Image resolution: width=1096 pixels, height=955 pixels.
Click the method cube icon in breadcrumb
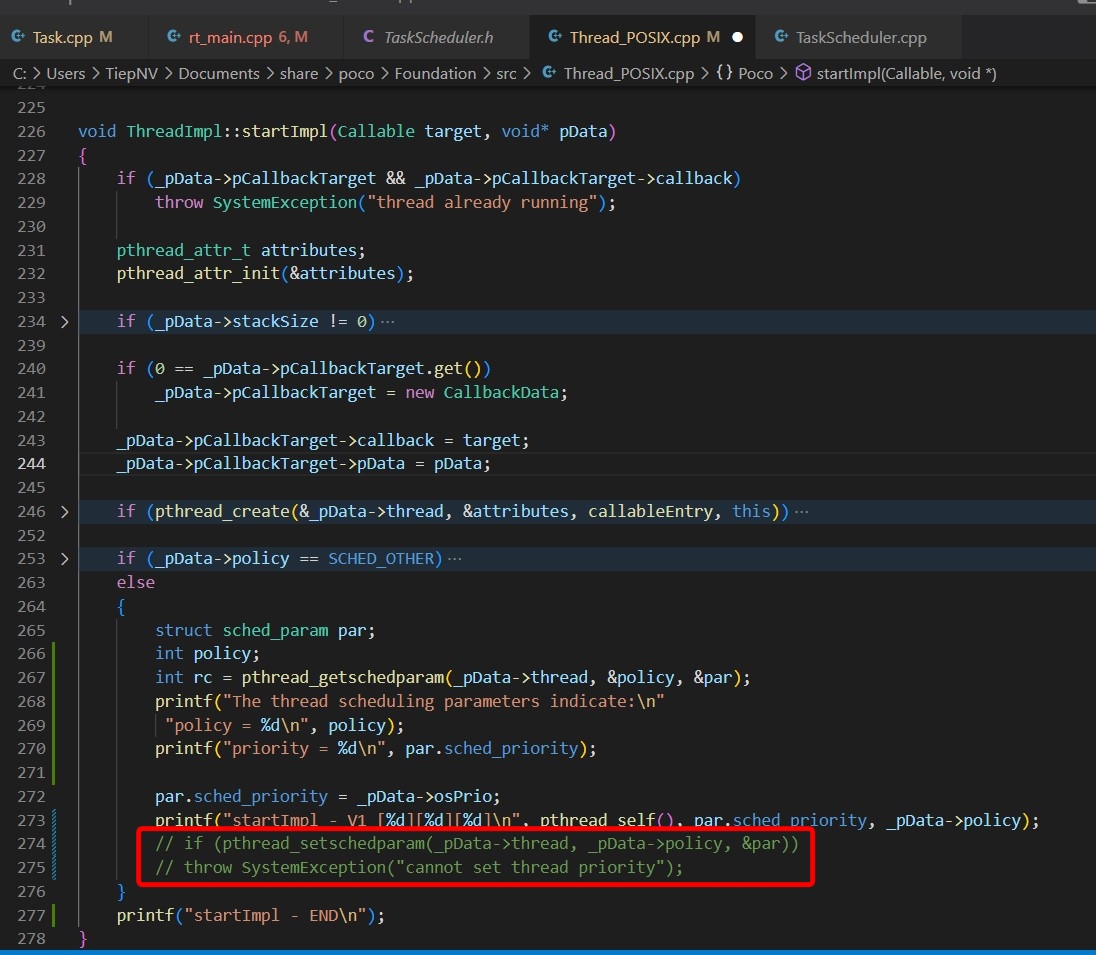[x=803, y=73]
